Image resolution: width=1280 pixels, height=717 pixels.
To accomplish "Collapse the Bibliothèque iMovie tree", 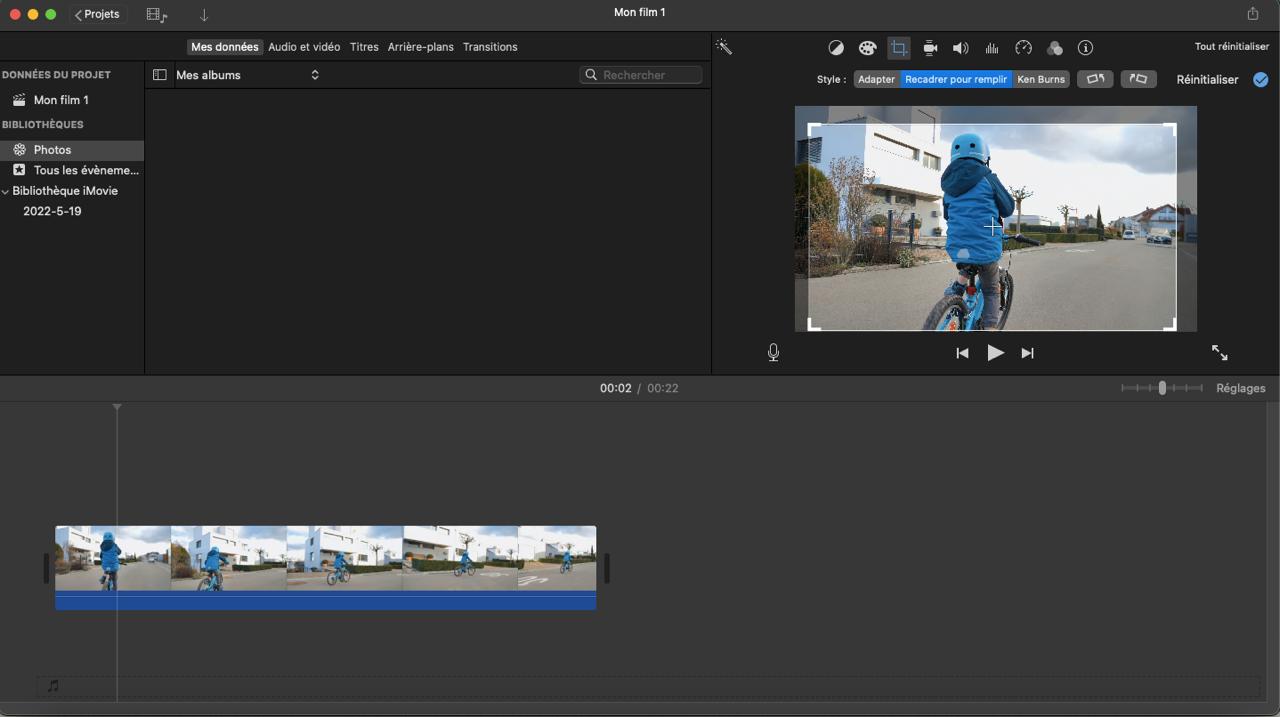I will click(5, 191).
